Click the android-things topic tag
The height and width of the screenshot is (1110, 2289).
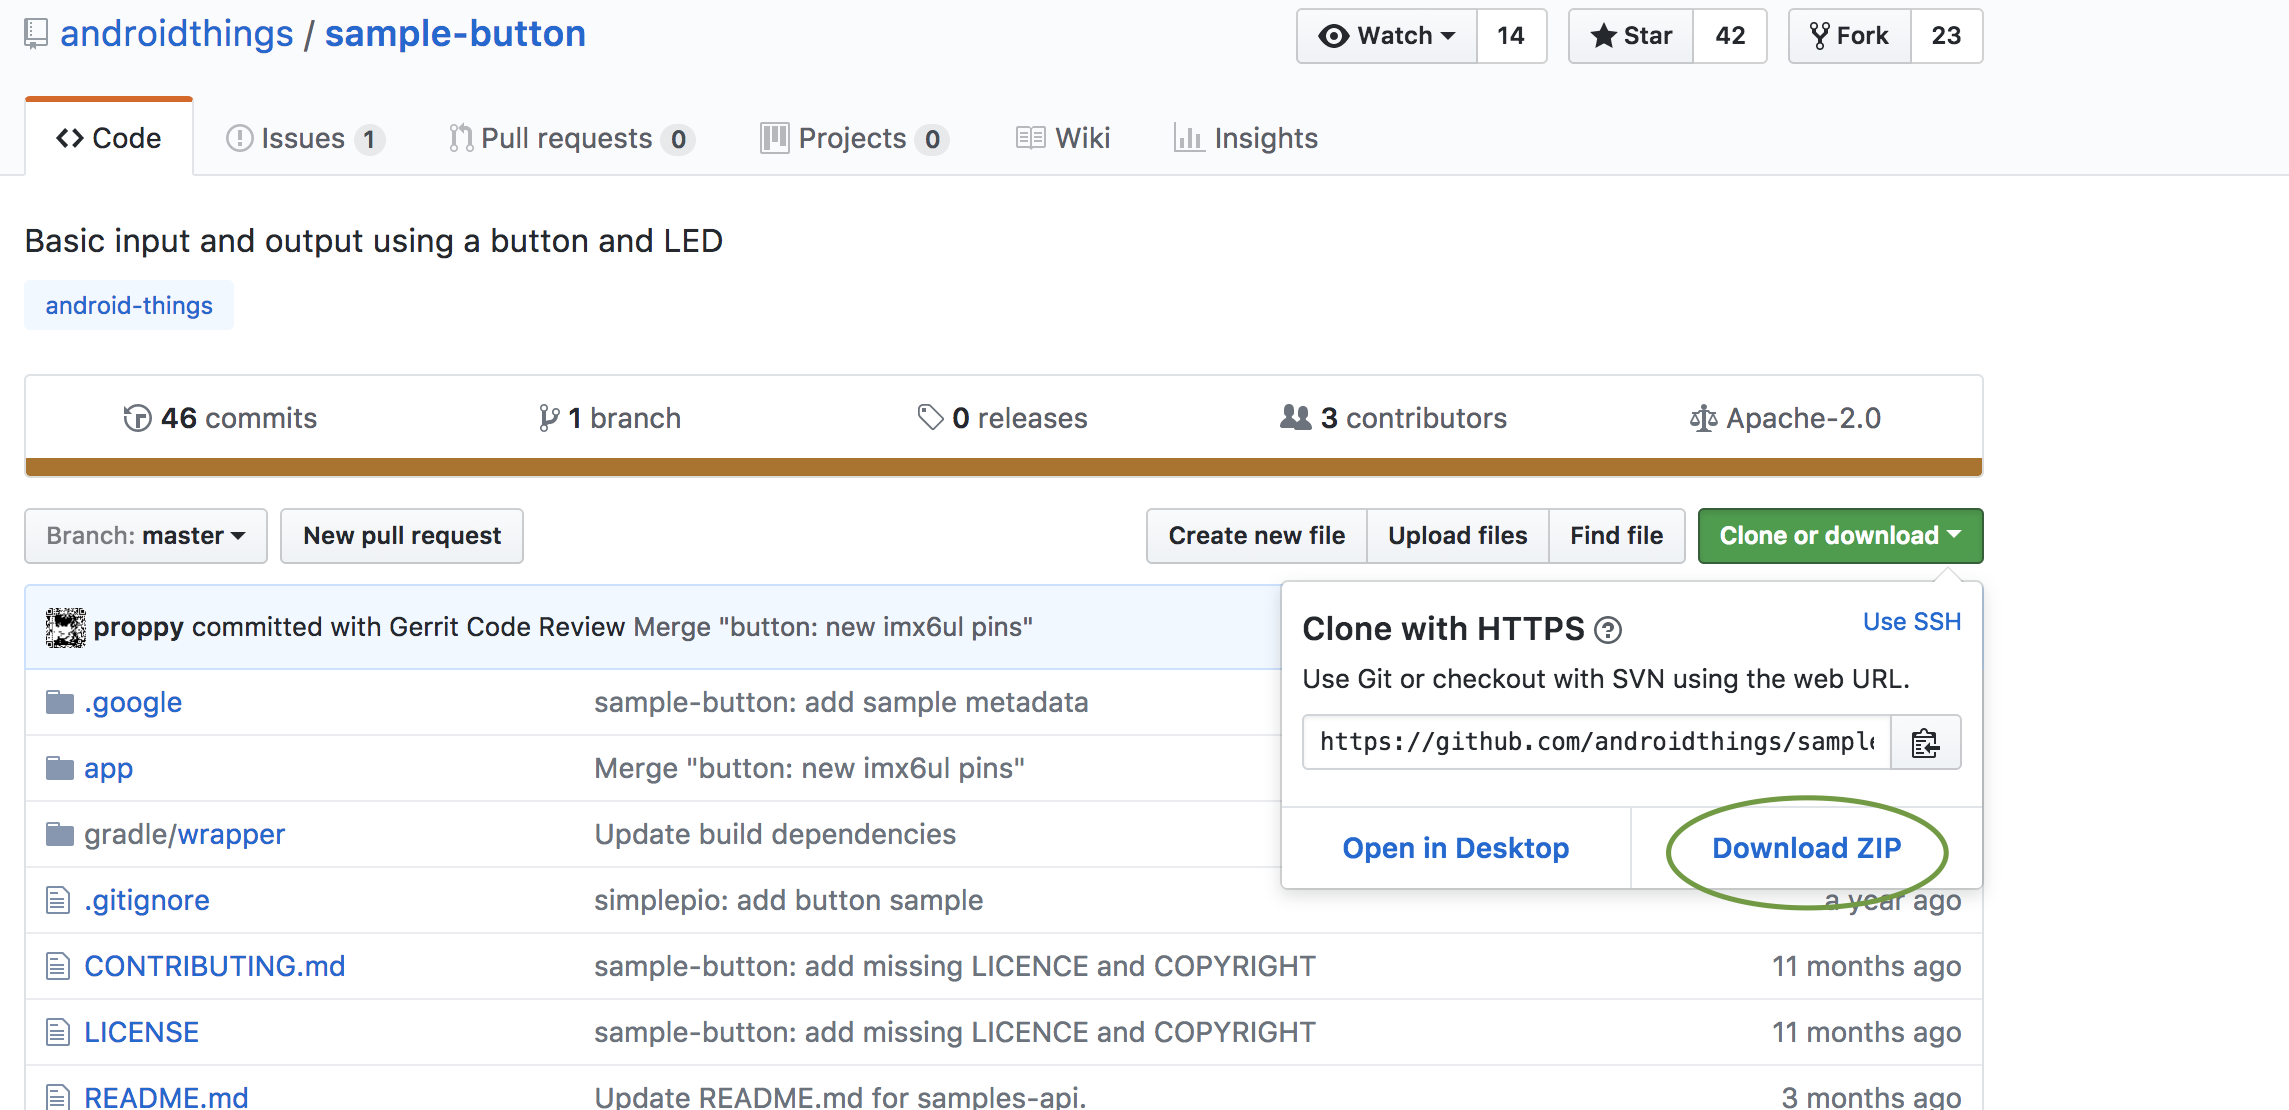[x=129, y=305]
